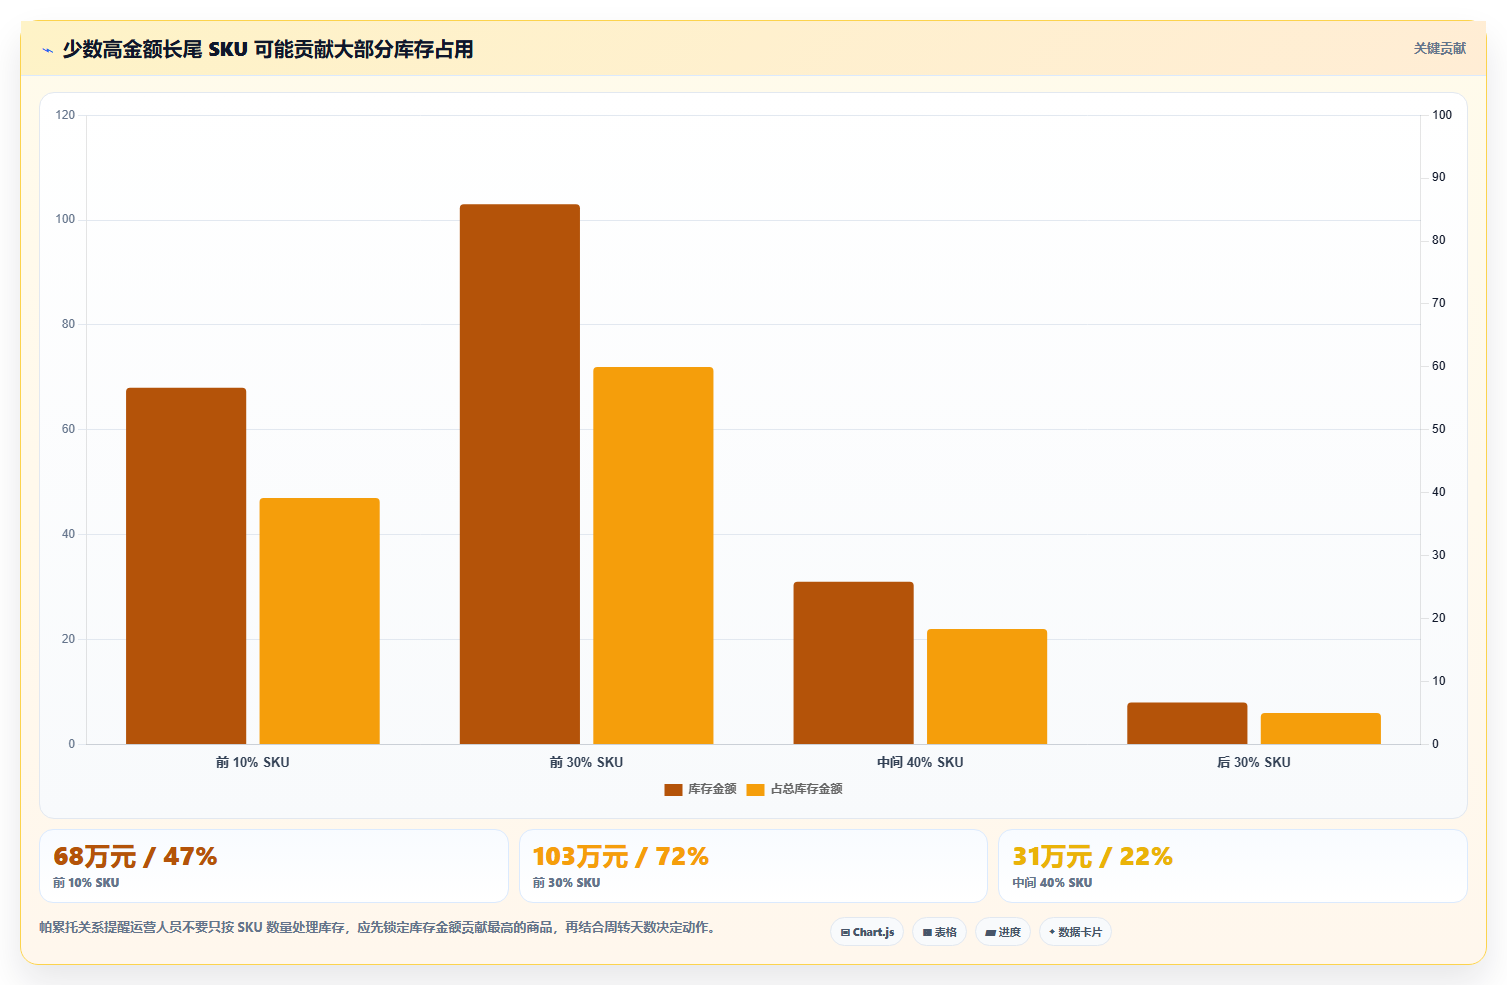Click the 前 10% SKU axis label
Image resolution: width=1507 pixels, height=985 pixels.
point(253,762)
